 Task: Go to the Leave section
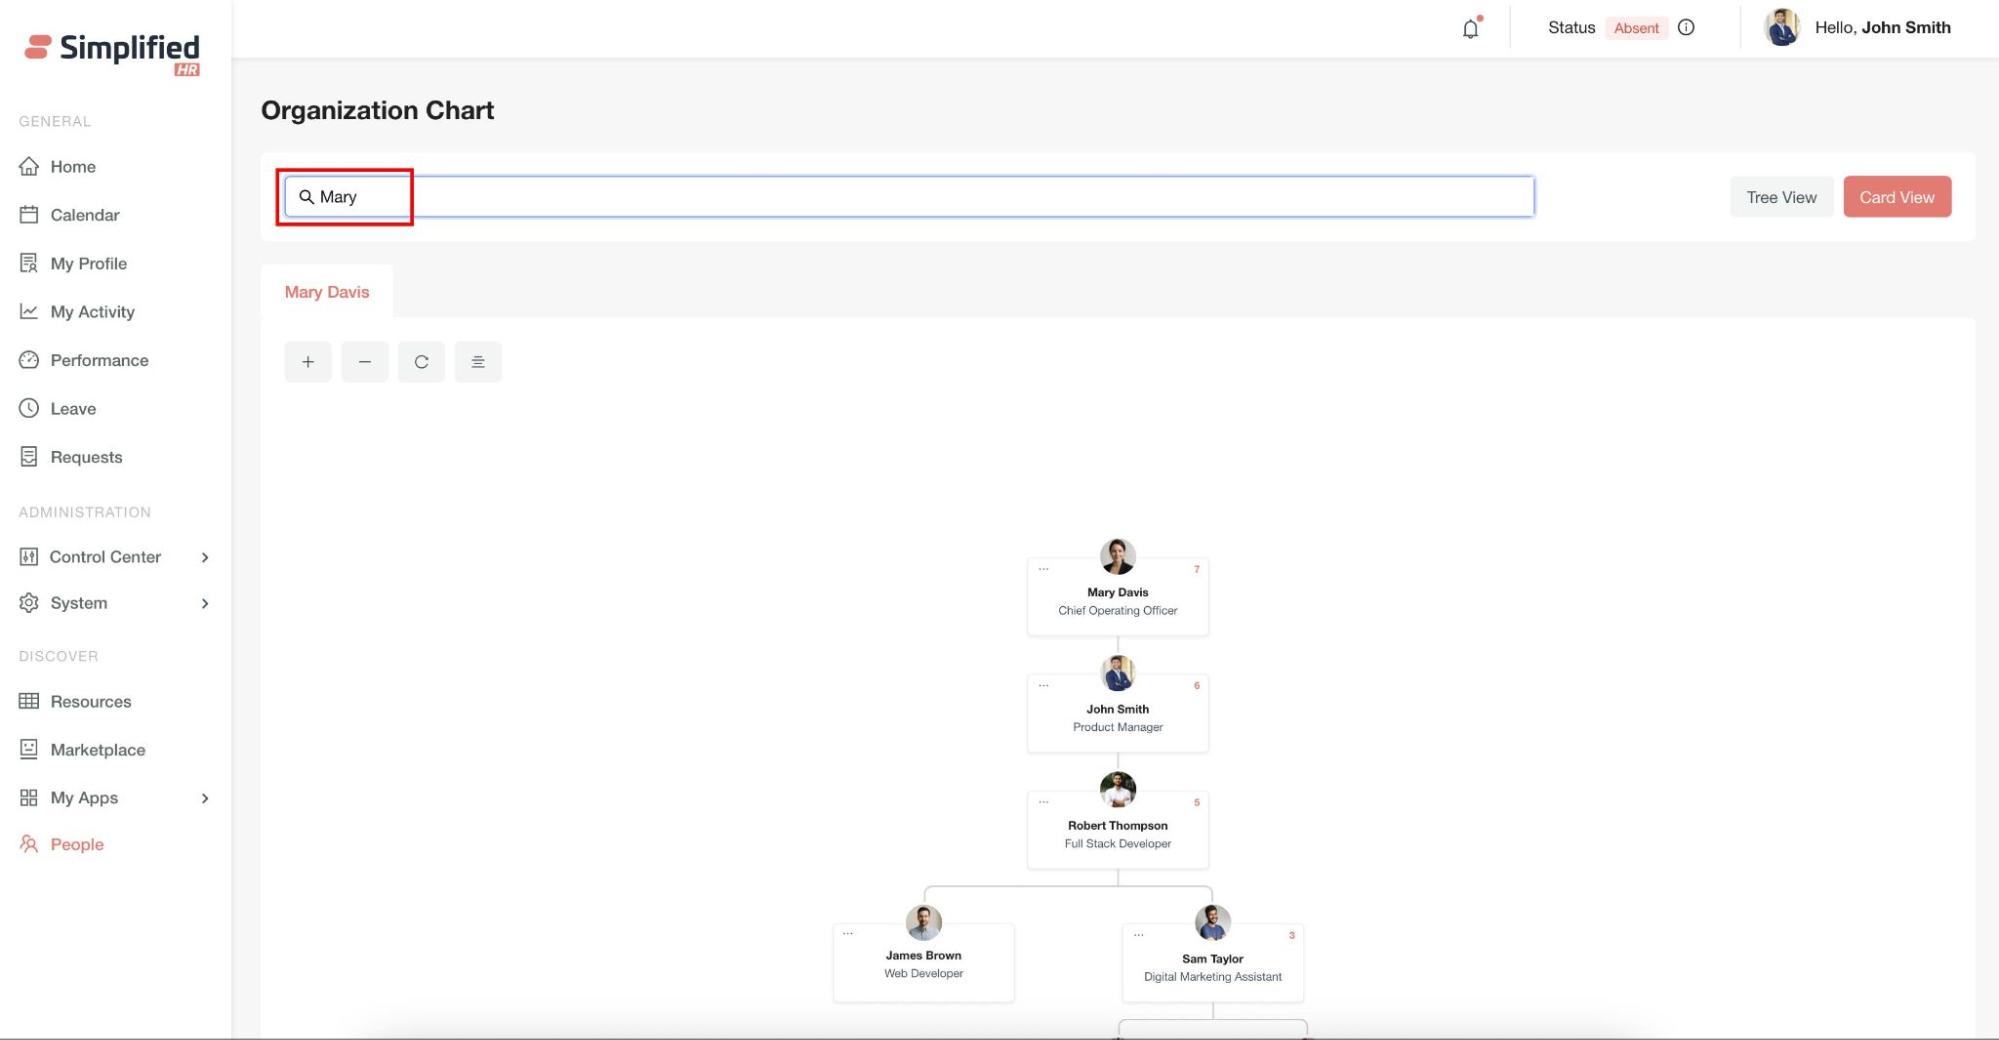click(73, 409)
